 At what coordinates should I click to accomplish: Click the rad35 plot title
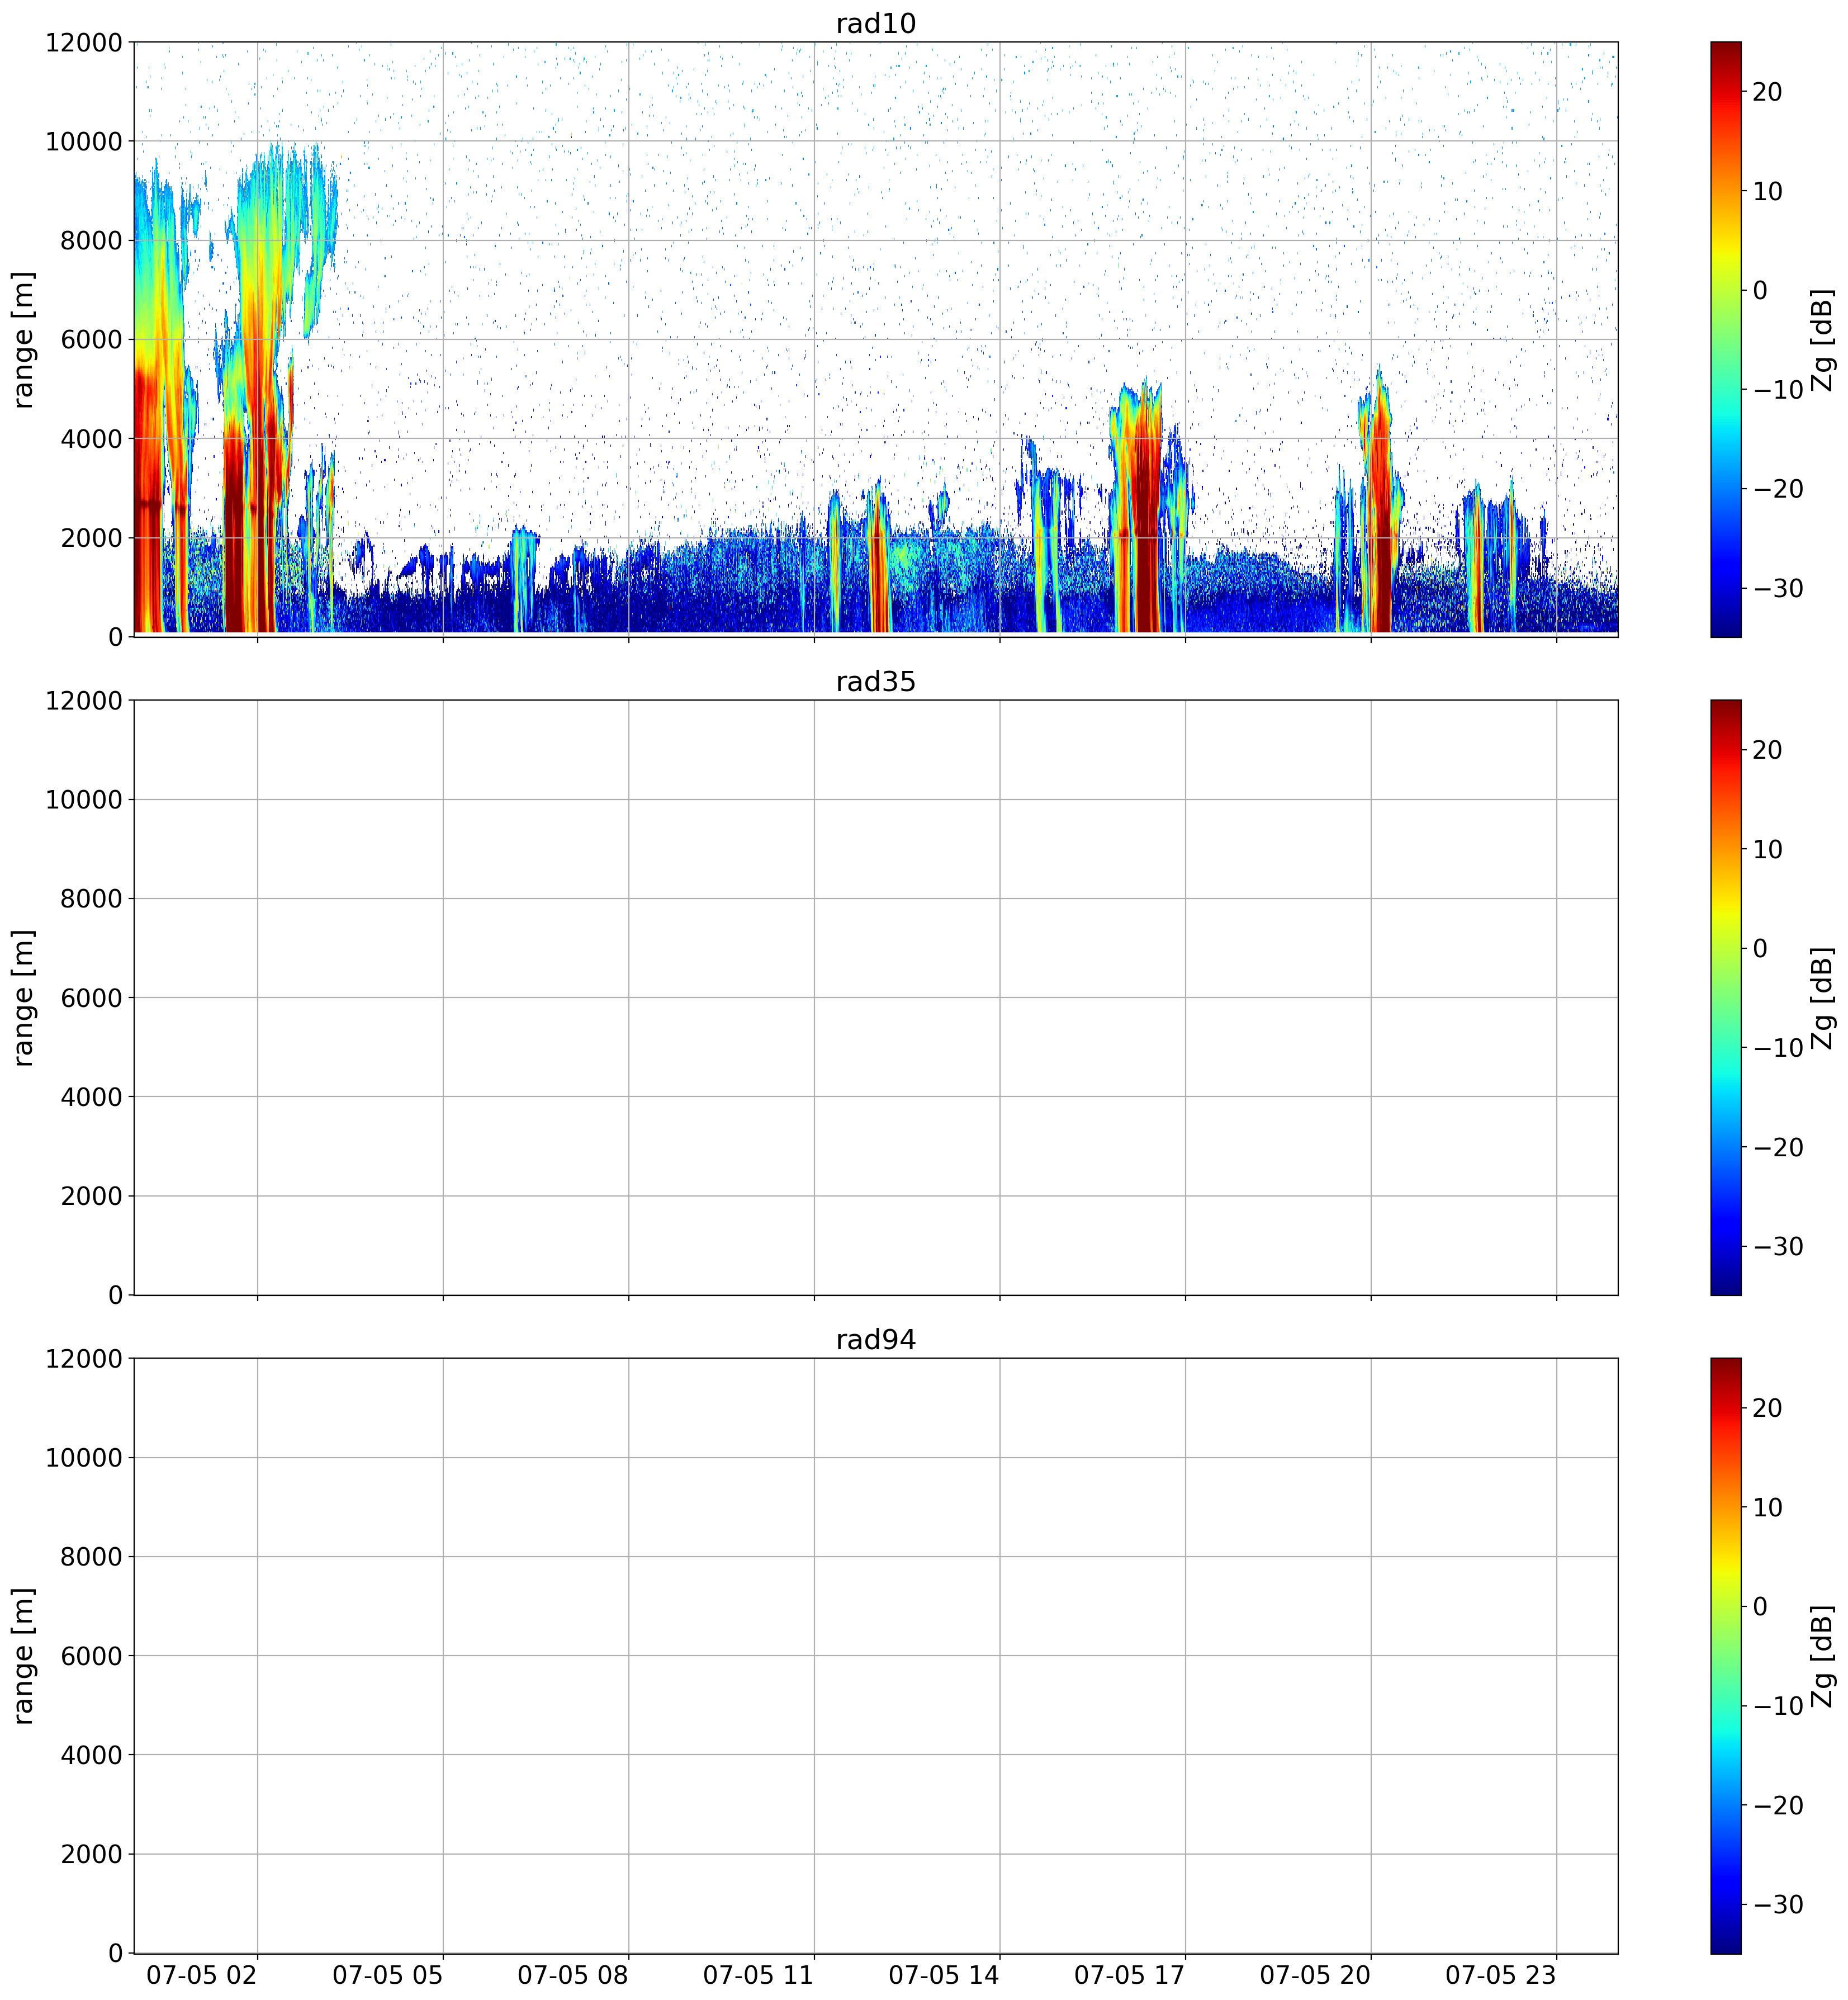pos(875,681)
